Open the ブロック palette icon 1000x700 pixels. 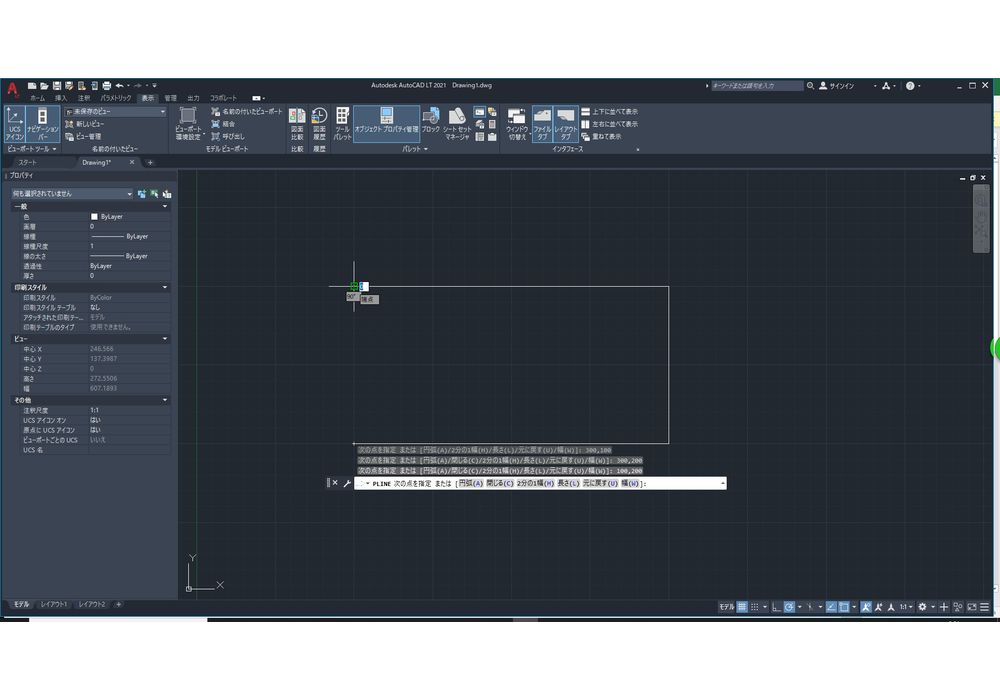(x=430, y=124)
